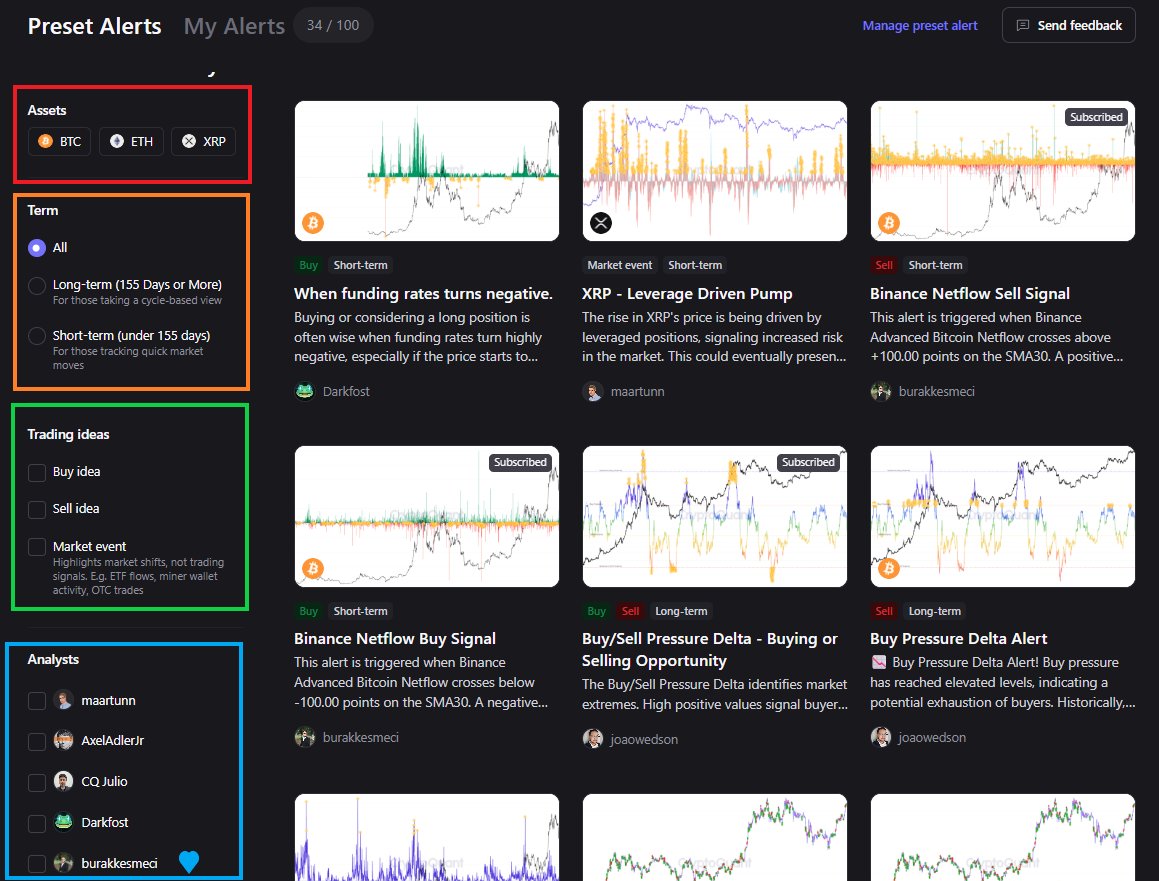Open the Manage preset alert link
This screenshot has height=881, width=1159.
point(920,26)
